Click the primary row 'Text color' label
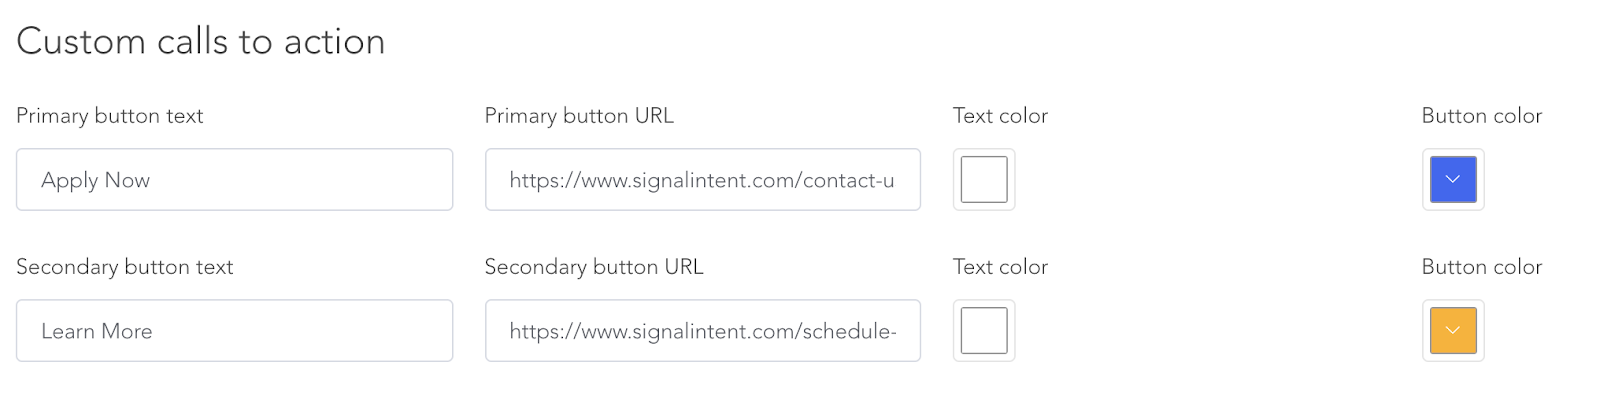The height and width of the screenshot is (403, 1600). coord(1000,116)
